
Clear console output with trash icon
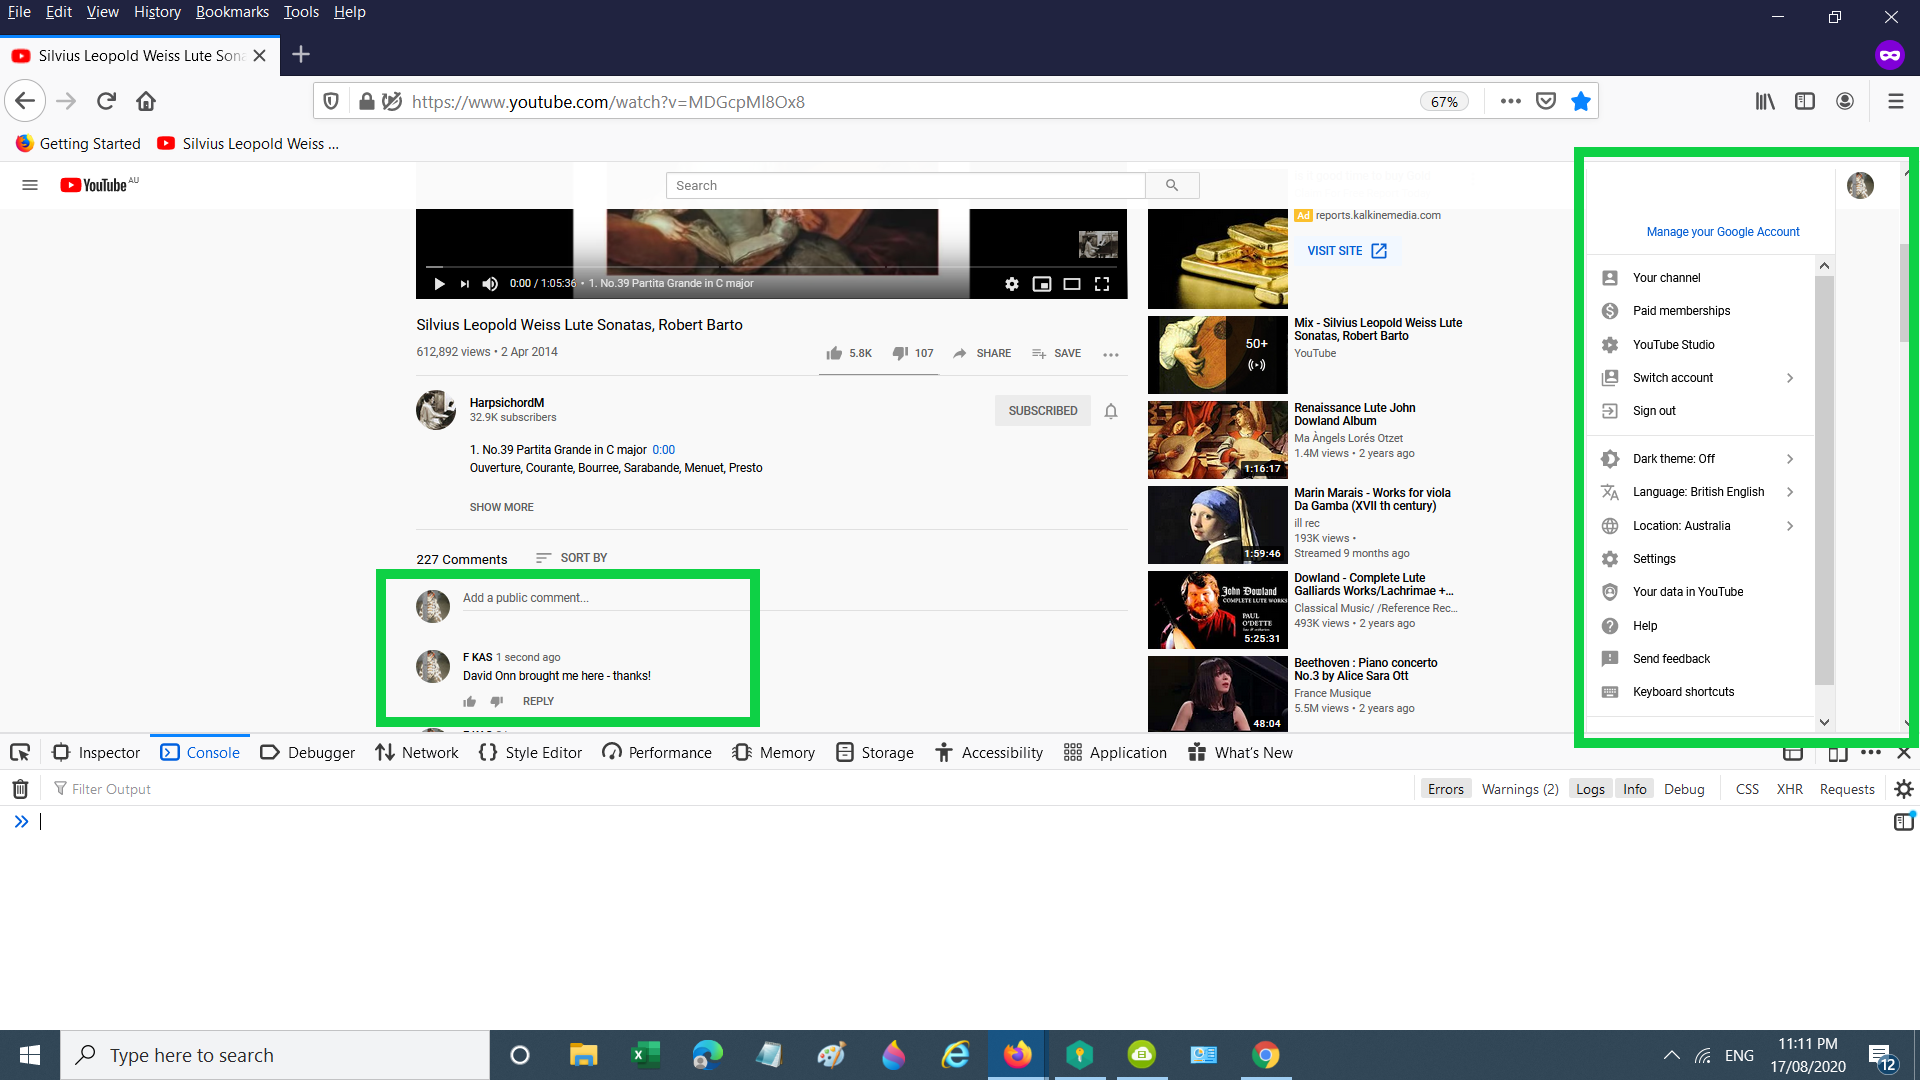[x=20, y=789]
